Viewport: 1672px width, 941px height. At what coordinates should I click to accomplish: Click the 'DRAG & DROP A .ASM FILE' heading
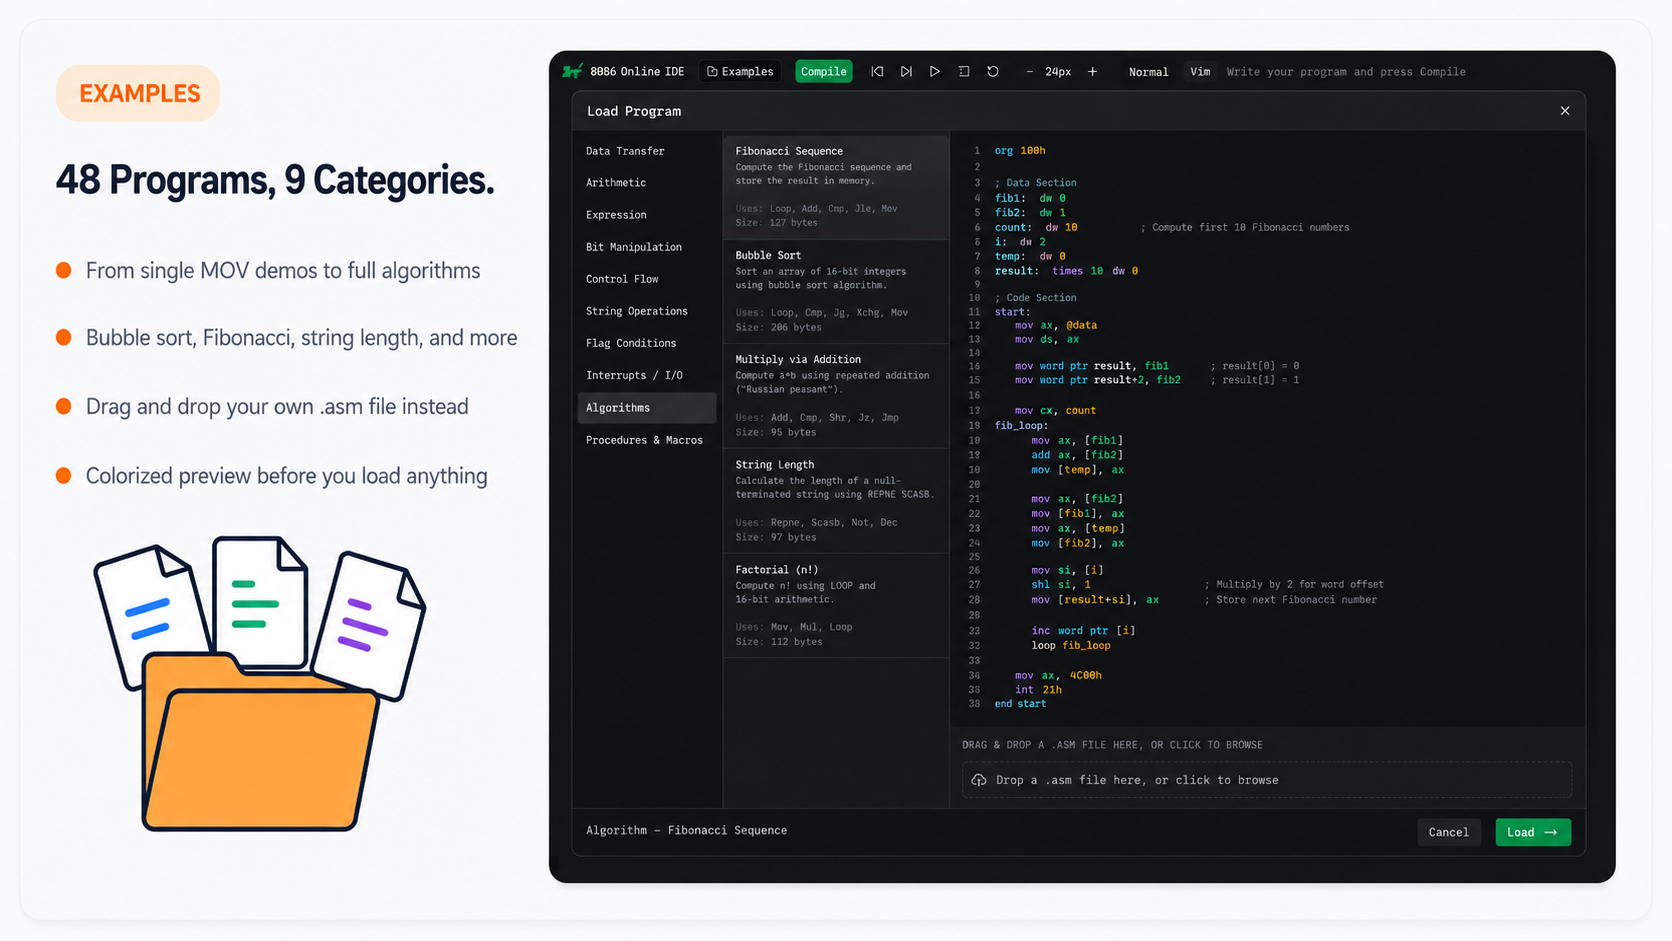click(x=1112, y=745)
